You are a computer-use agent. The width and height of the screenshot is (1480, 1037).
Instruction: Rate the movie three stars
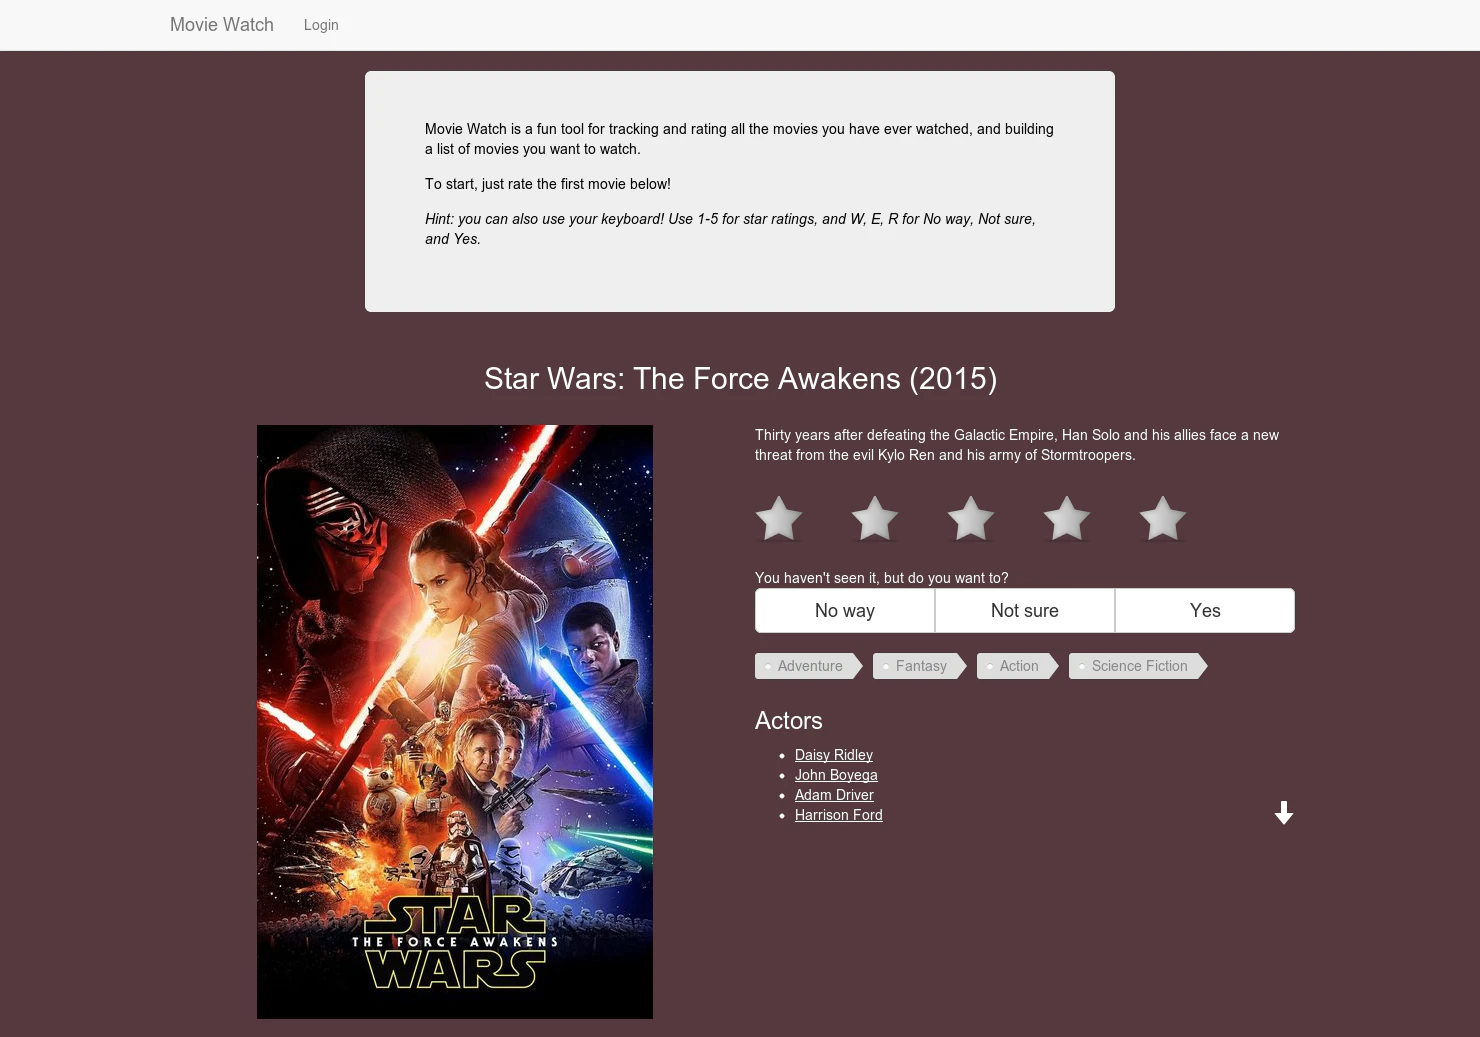(971, 519)
